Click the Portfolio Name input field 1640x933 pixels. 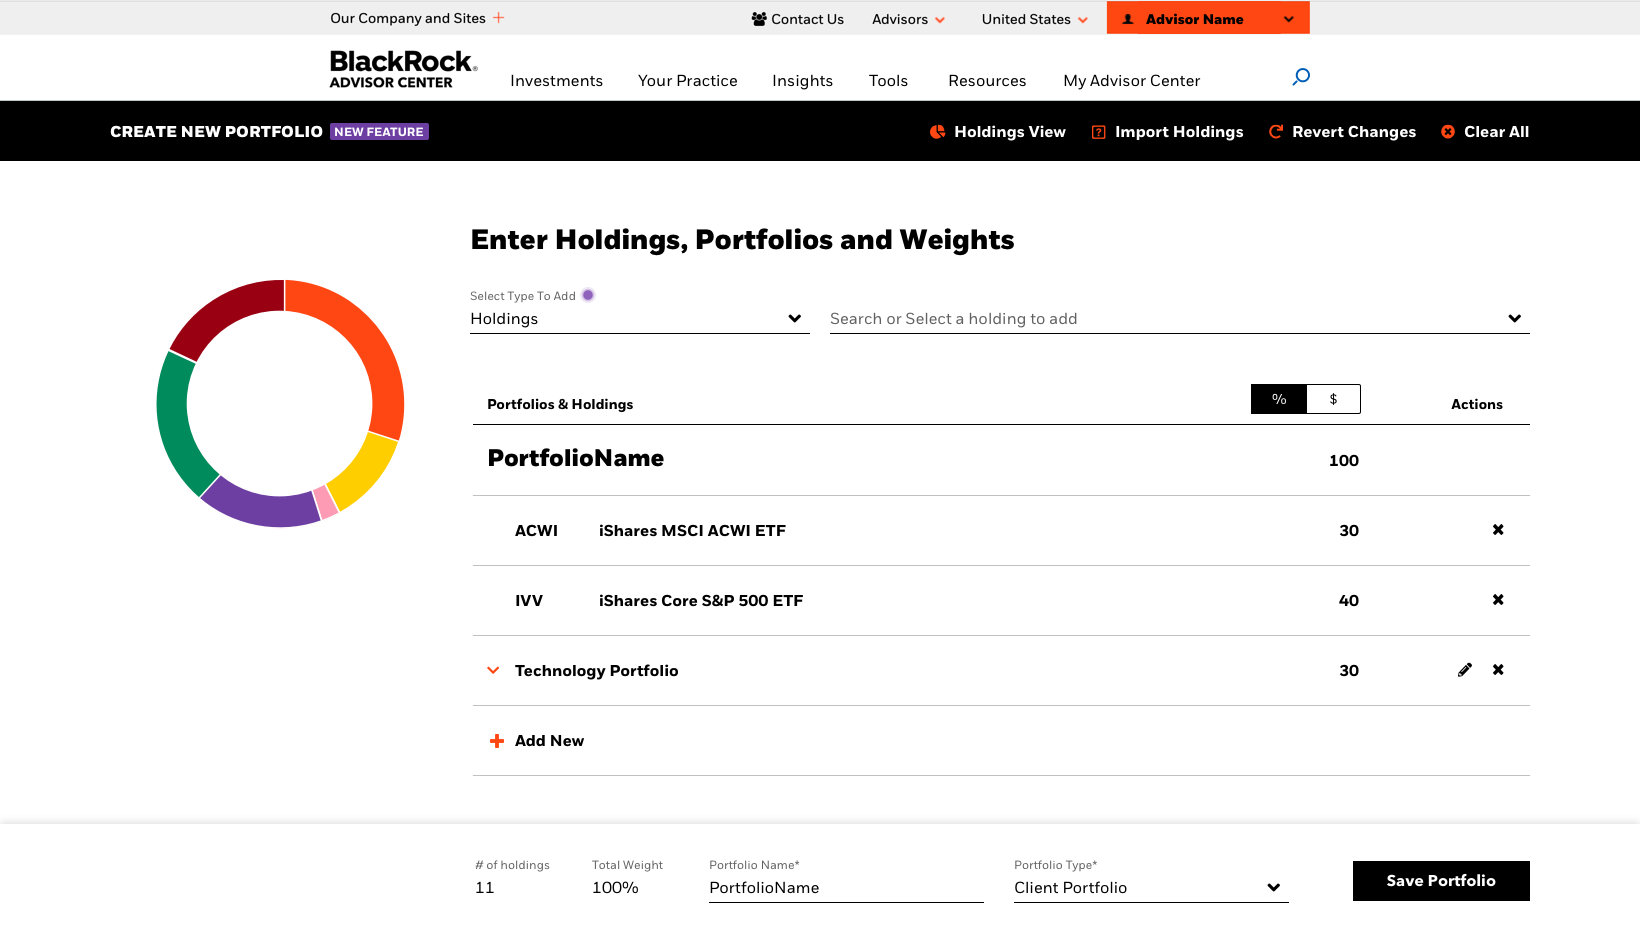pos(846,888)
